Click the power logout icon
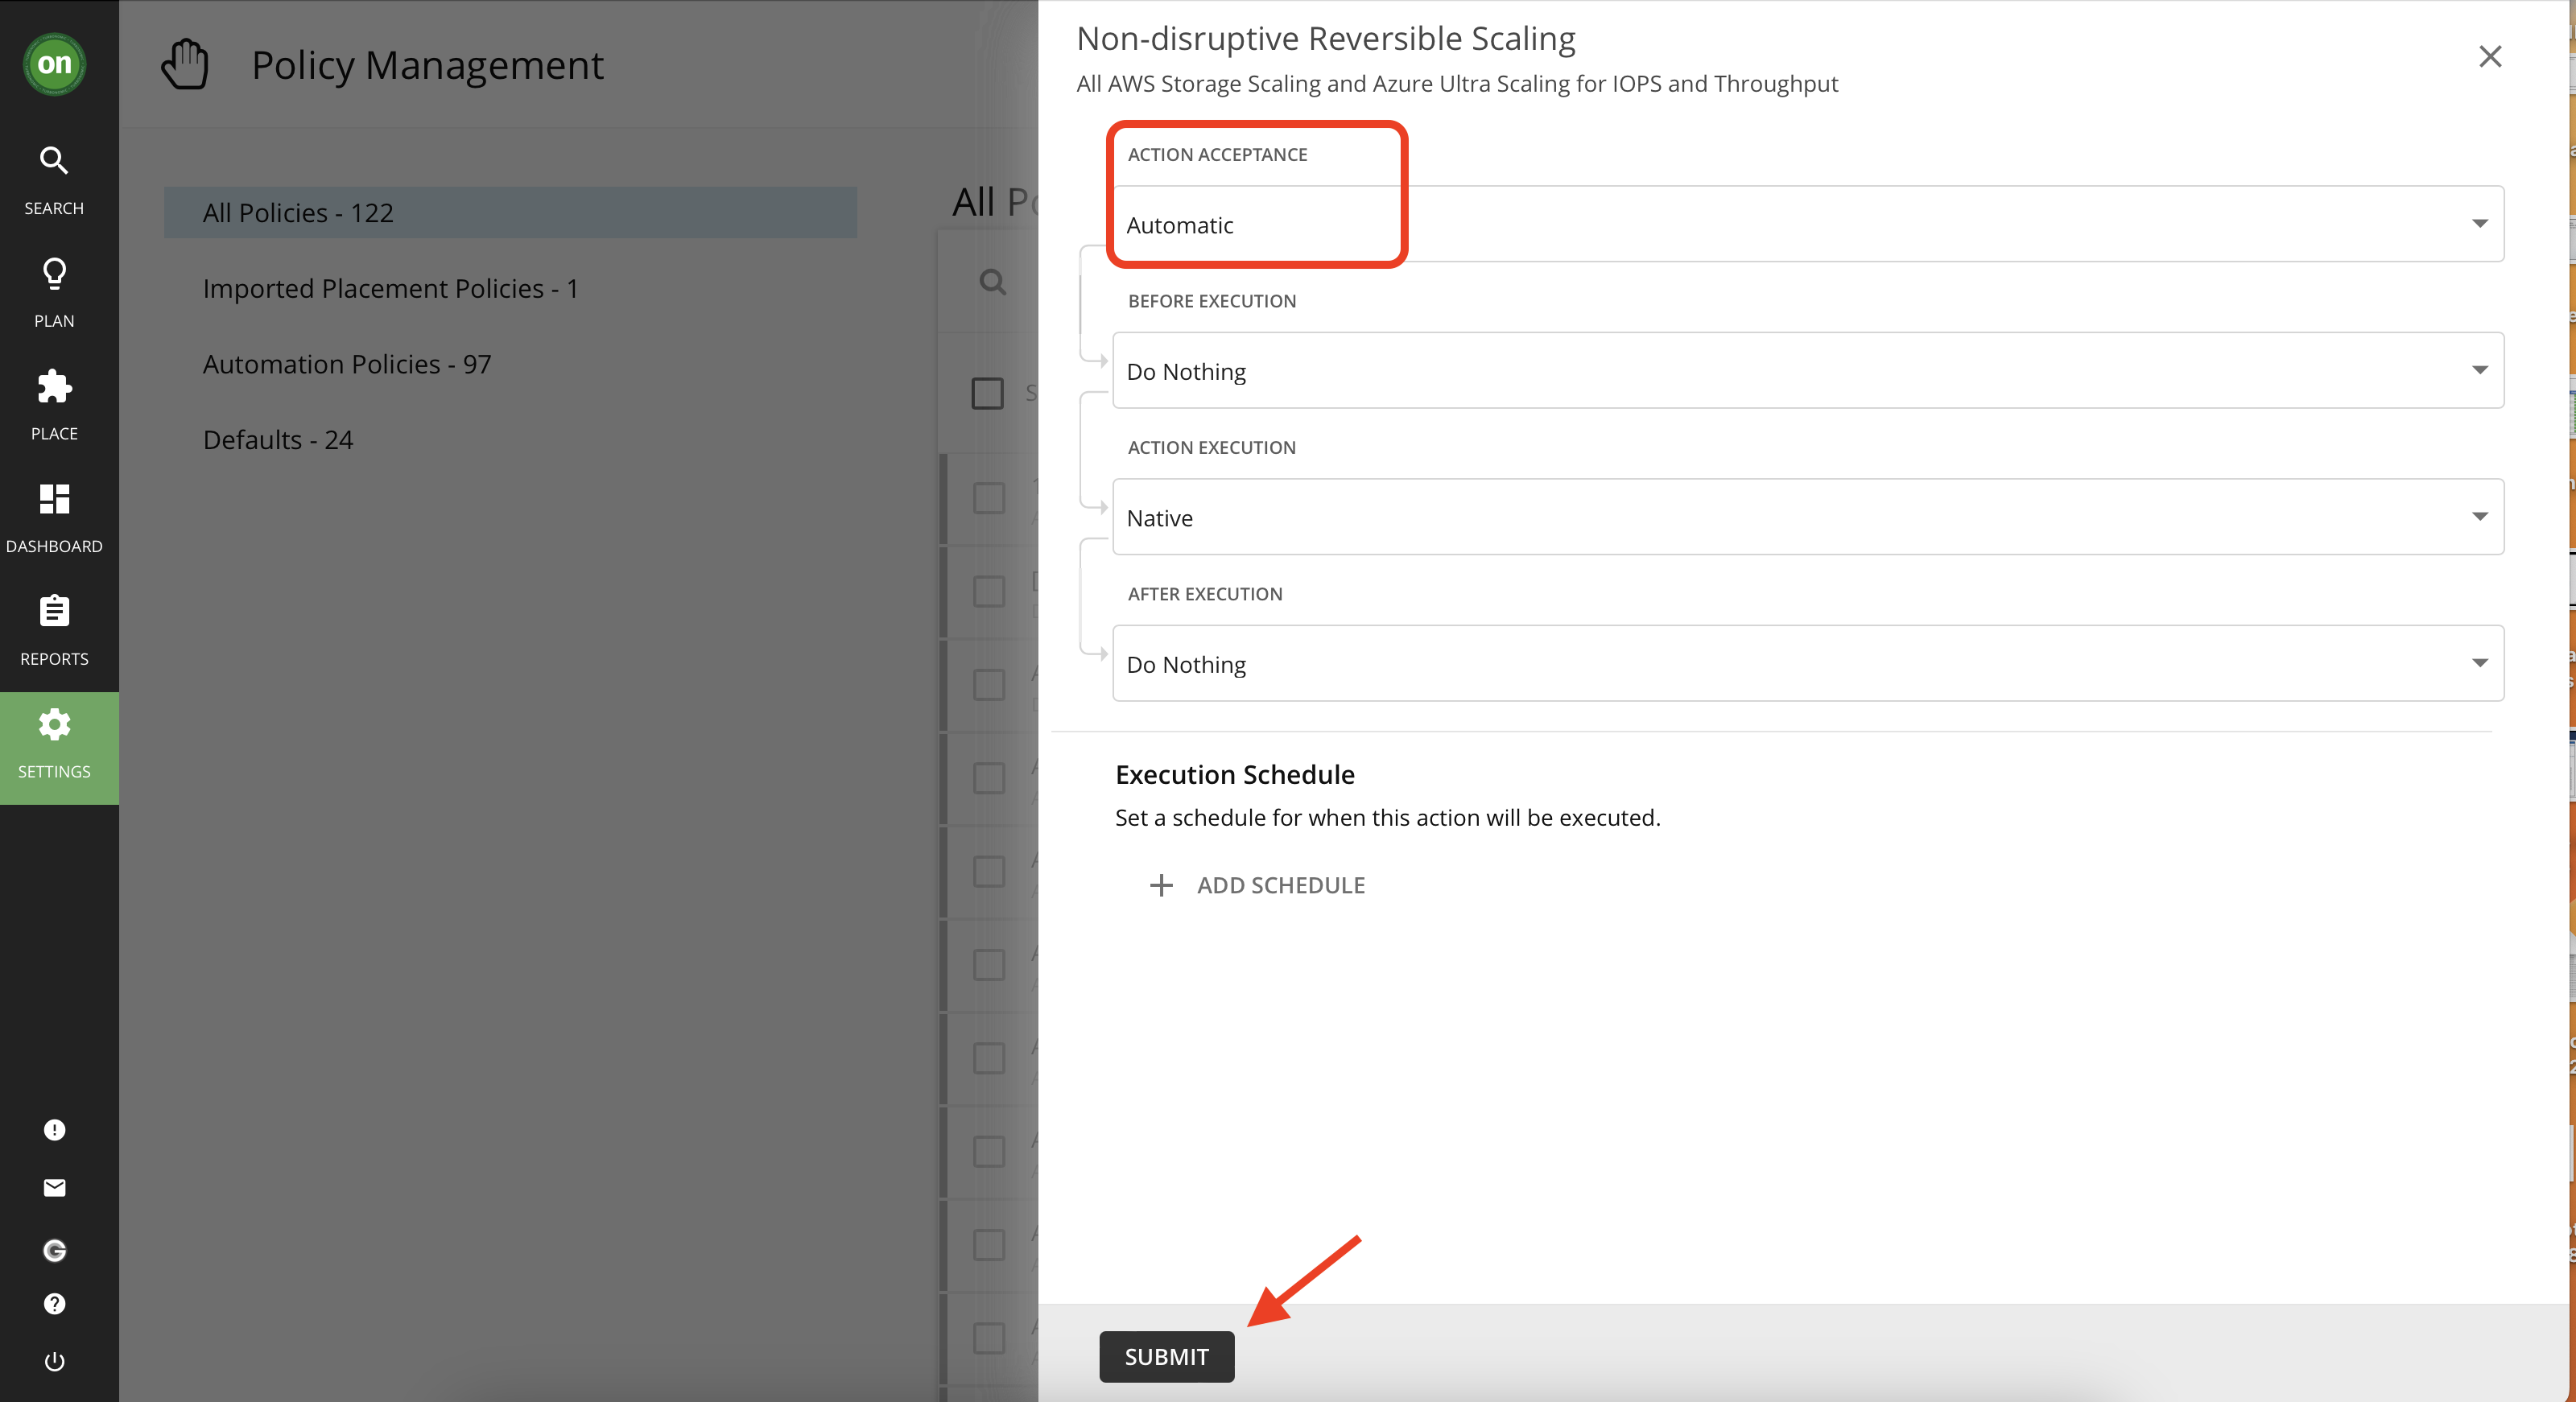Viewport: 2576px width, 1402px height. 54,1361
